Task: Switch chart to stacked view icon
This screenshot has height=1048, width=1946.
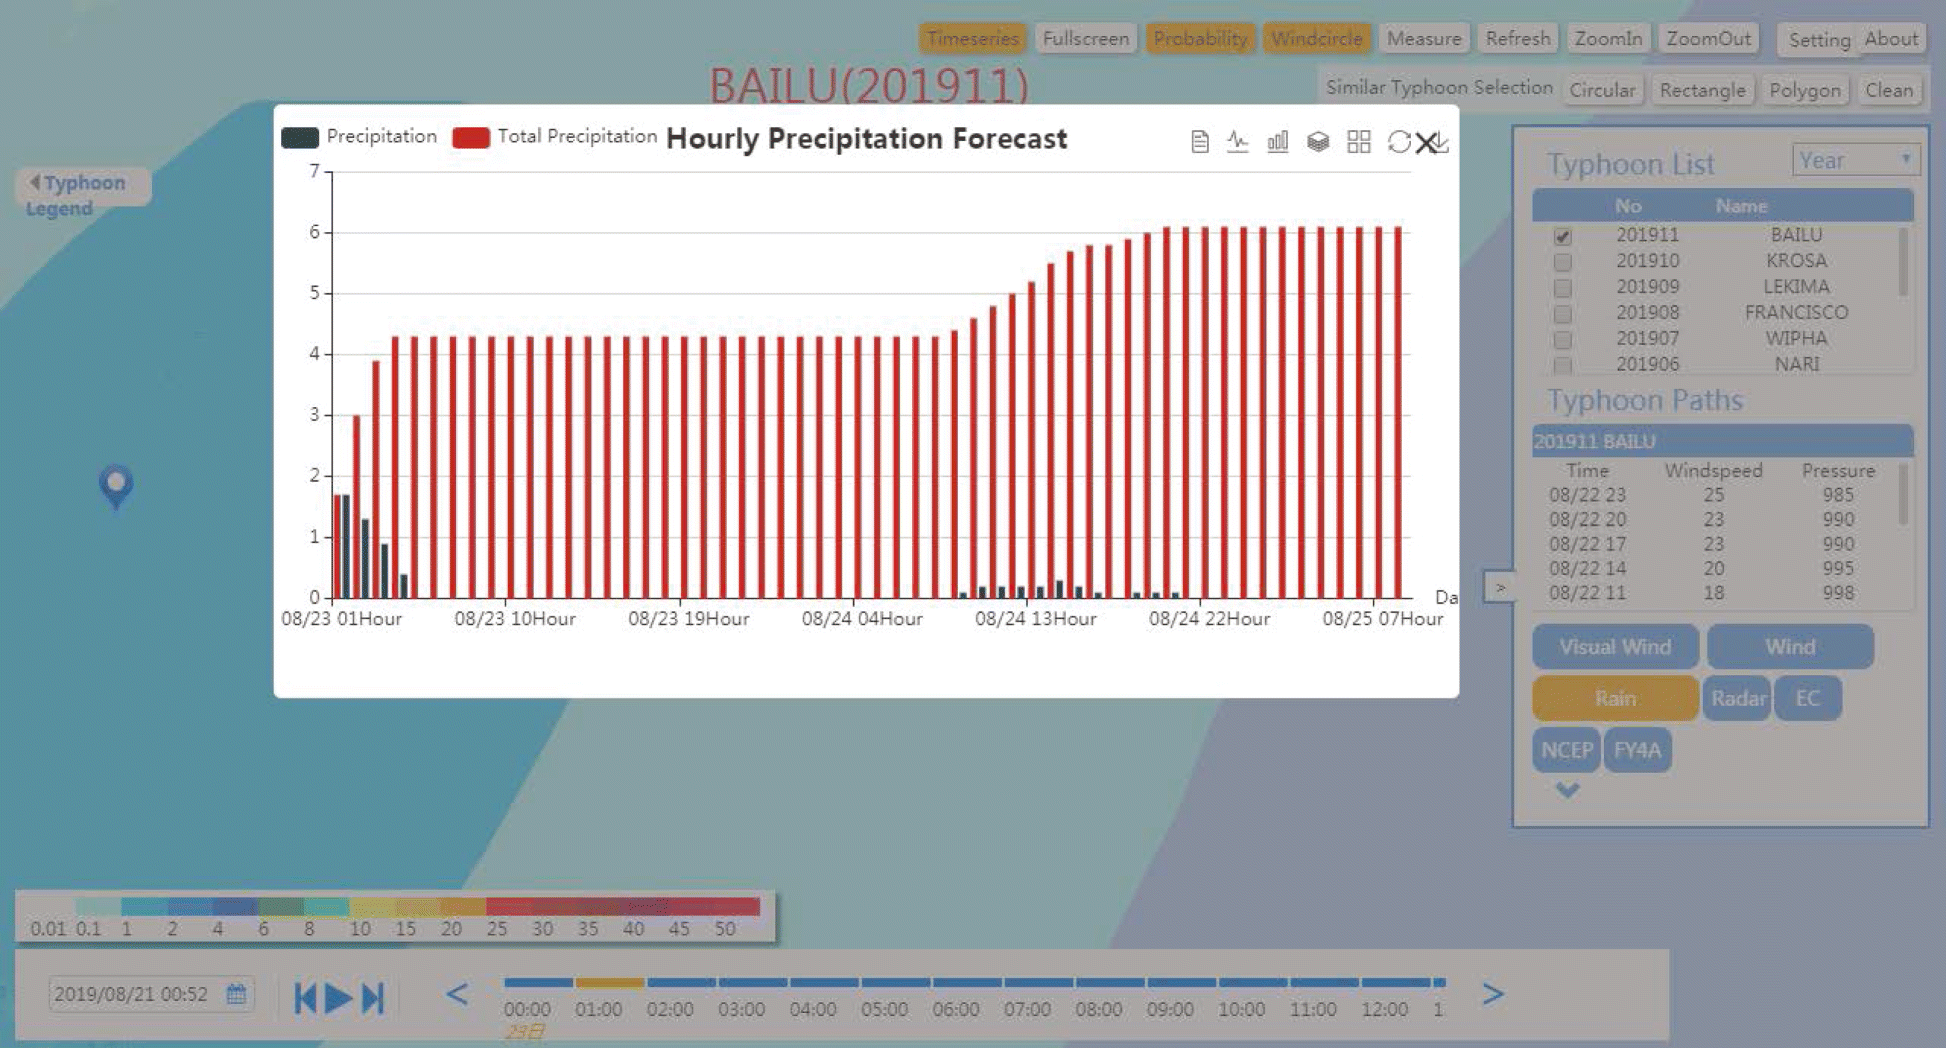Action: (1318, 142)
